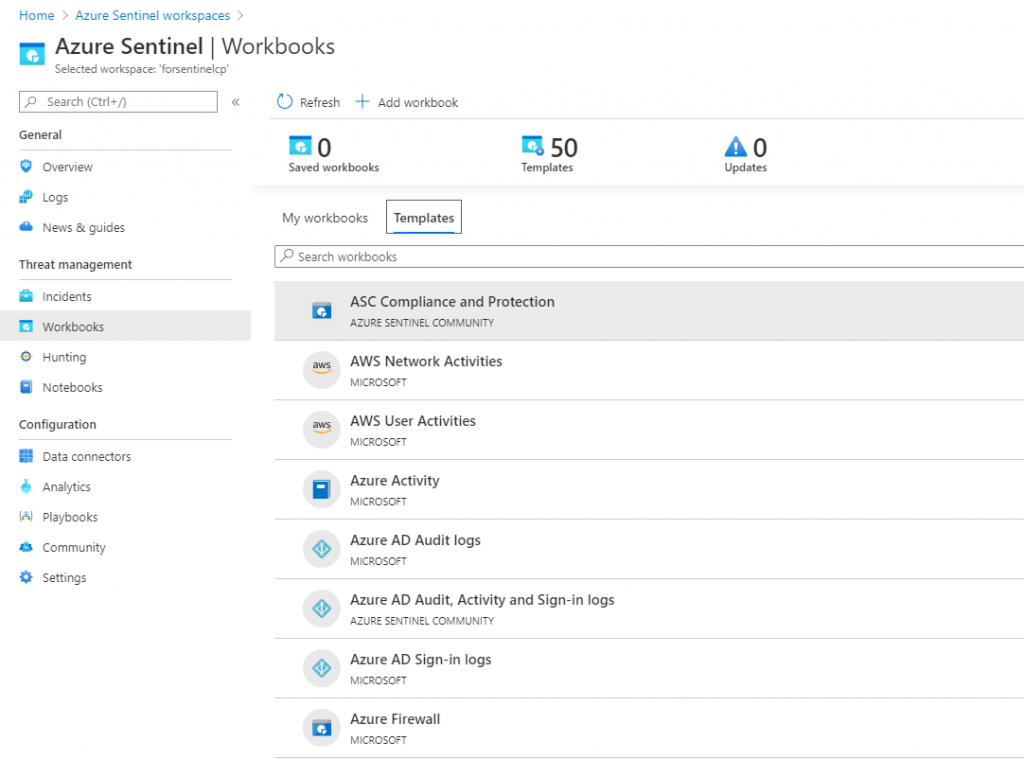Open the Notebooks sidebar entry
This screenshot has width=1024, height=759.
[72, 387]
